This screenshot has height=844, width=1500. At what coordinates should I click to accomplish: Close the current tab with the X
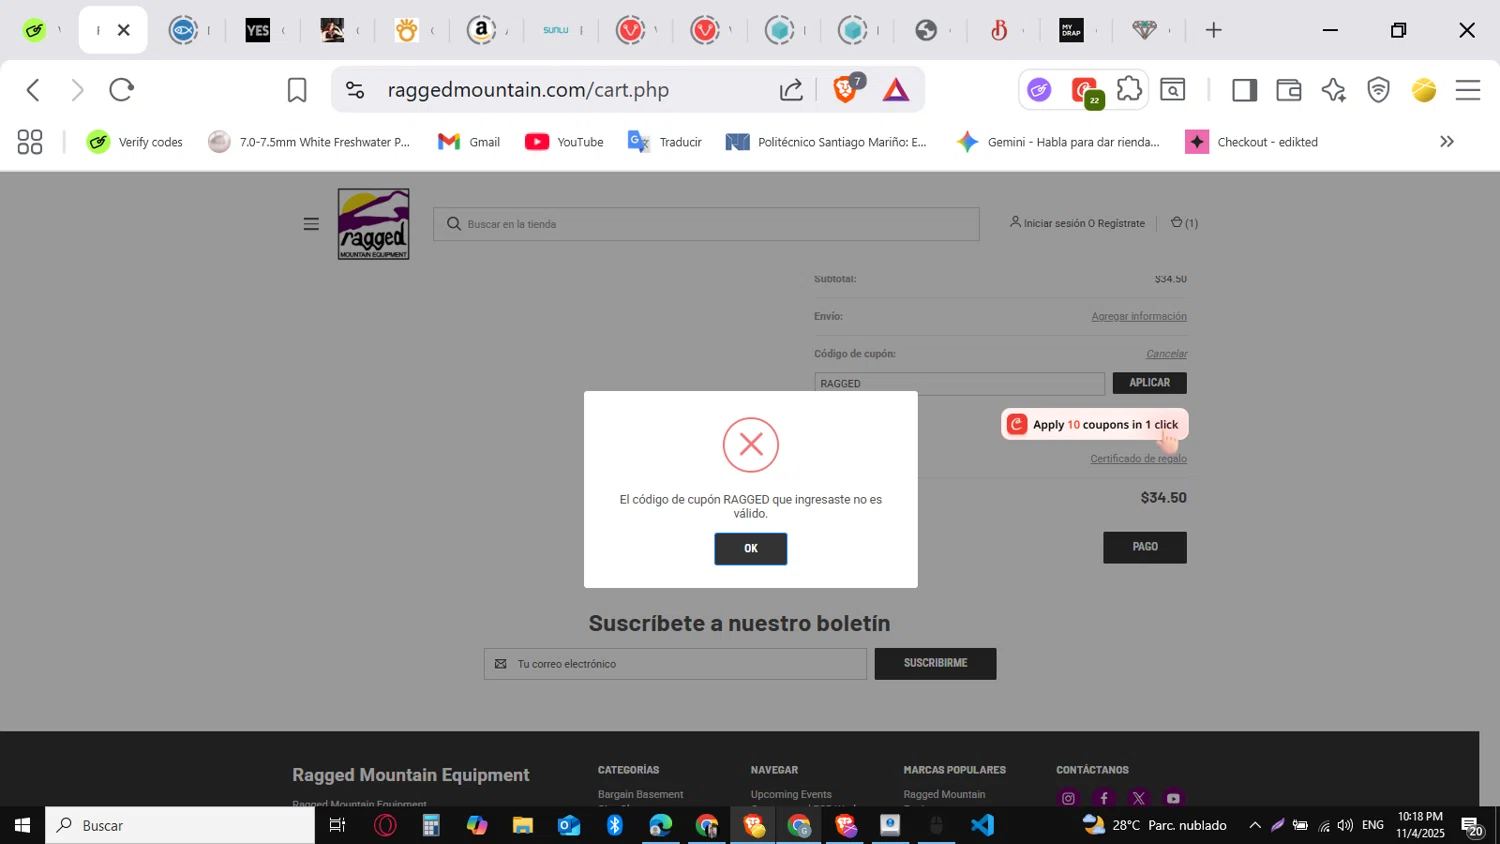tap(124, 30)
